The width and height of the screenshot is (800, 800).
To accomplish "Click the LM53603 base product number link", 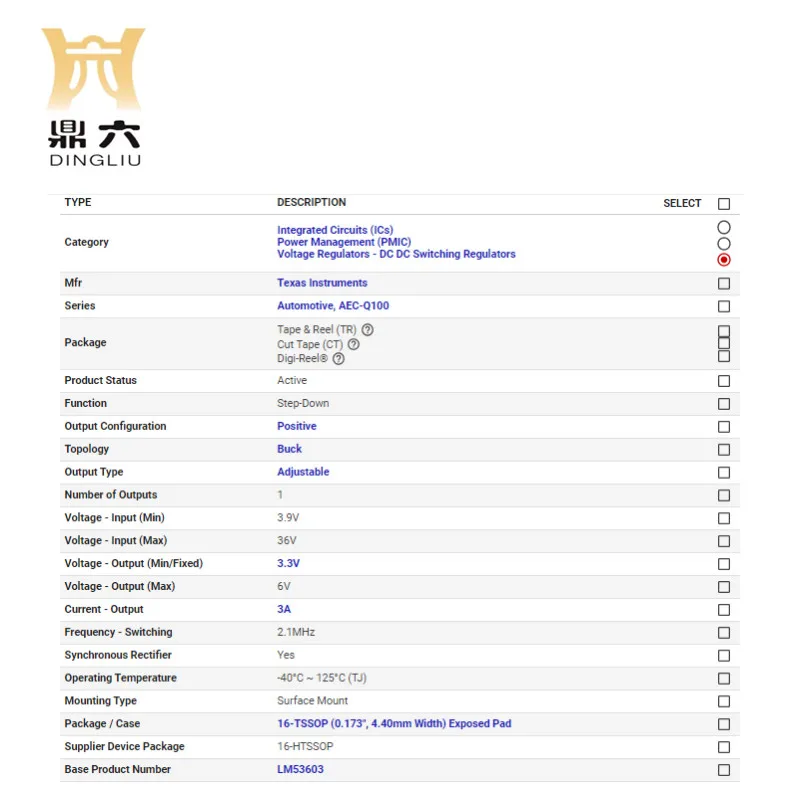I will tap(300, 769).
